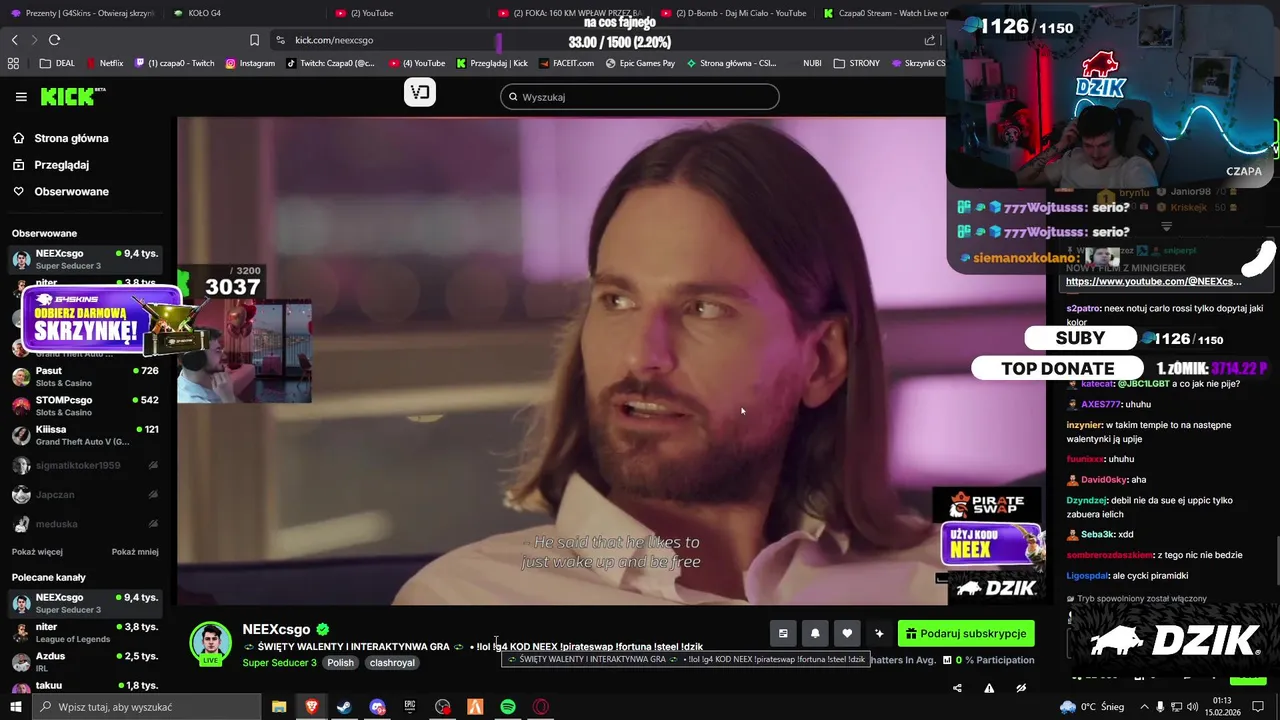Open the offline sigmatiktoker1959 channel
The image size is (1280, 720).
[85, 465]
